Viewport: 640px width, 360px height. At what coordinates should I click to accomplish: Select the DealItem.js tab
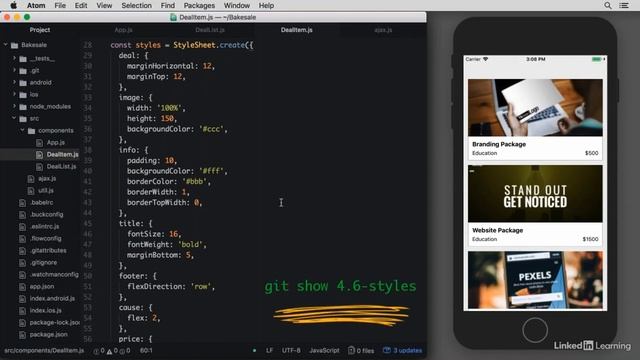pos(296,30)
